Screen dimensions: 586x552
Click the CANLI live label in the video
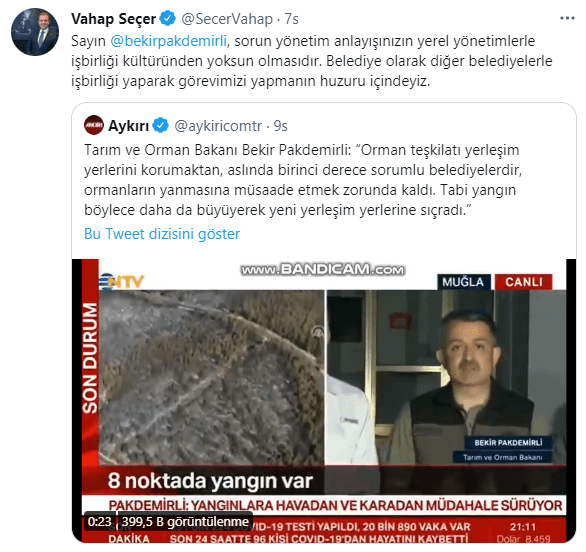click(x=523, y=282)
